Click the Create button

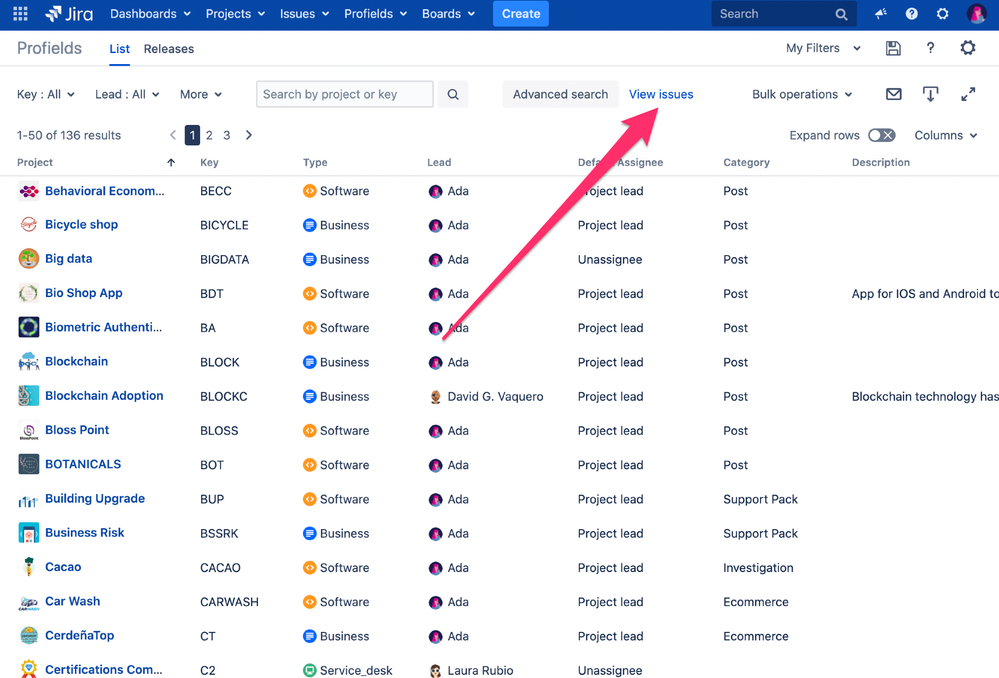(521, 13)
